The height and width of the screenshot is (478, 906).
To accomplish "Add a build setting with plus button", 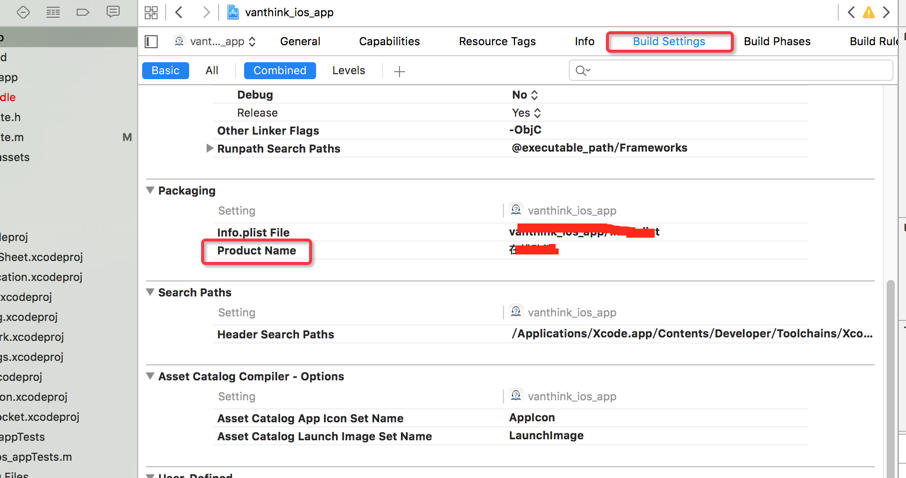I will pos(399,71).
